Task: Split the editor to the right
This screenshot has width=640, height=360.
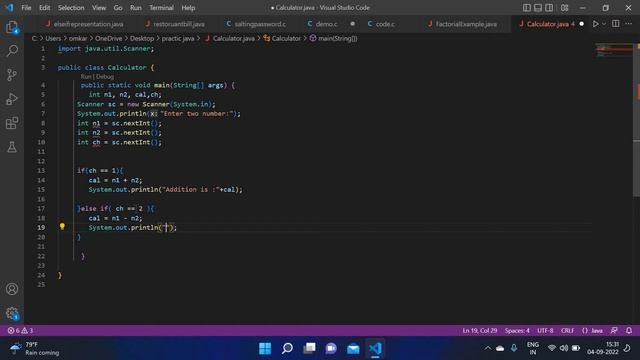Action: click(616, 24)
